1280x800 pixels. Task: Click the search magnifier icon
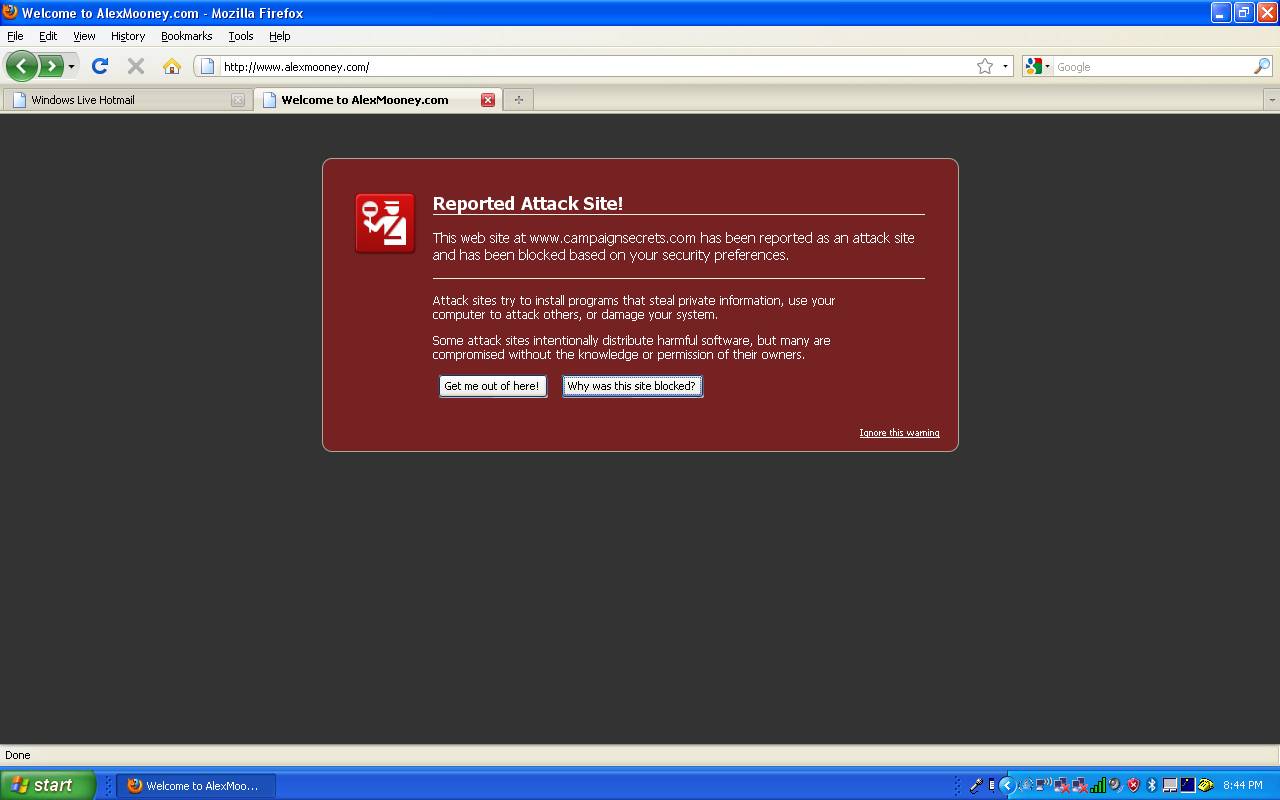(x=1262, y=66)
